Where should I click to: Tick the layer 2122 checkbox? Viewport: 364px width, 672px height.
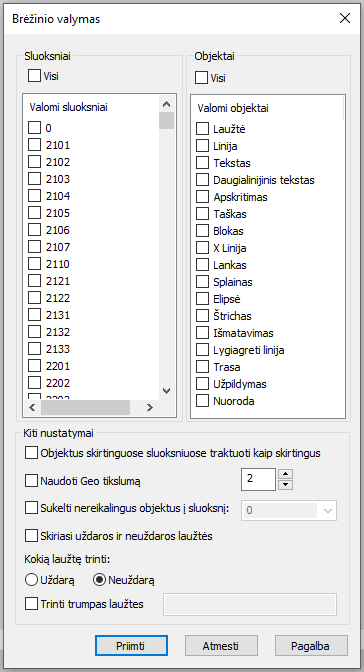(x=34, y=298)
